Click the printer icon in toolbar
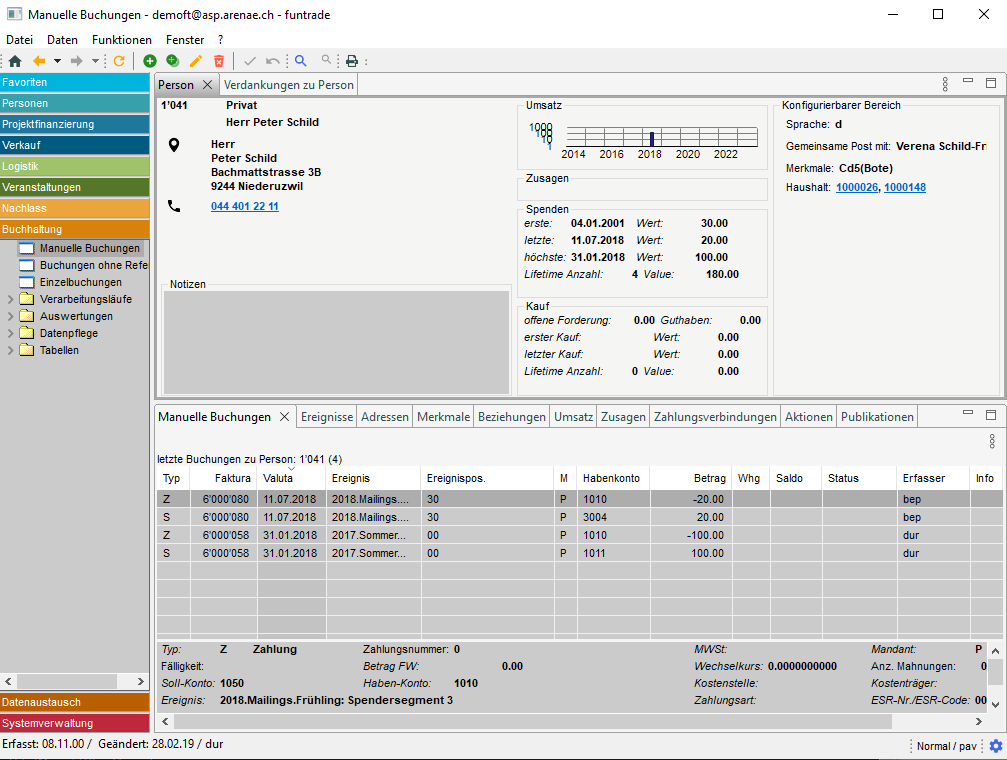 tap(352, 61)
